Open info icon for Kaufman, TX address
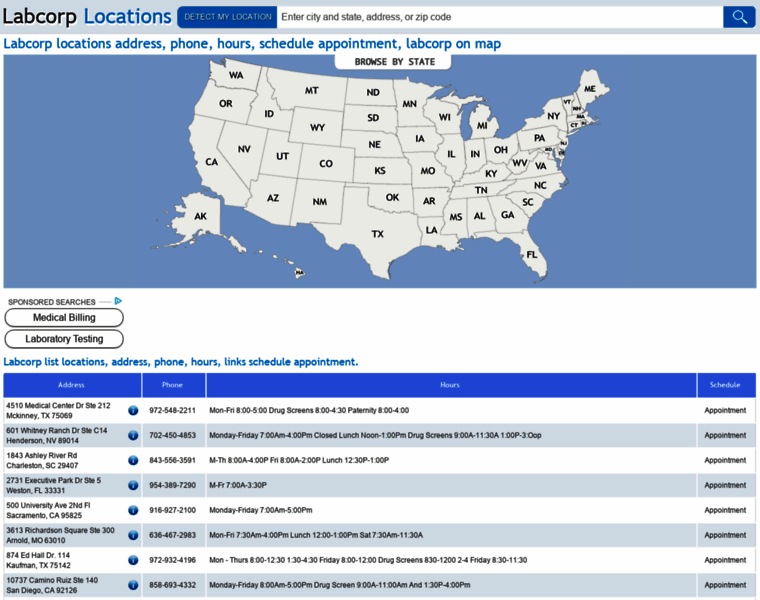Screen dimensions: 760x600 (133, 560)
